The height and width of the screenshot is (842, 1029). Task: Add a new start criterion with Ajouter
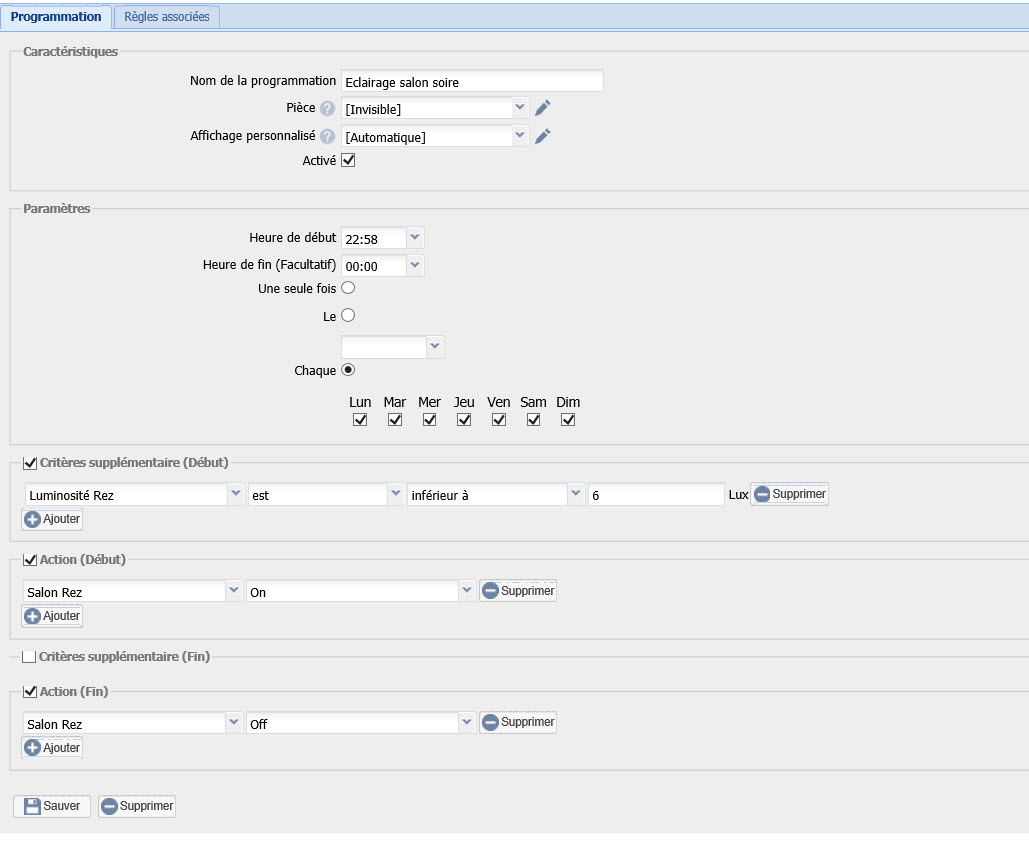coord(52,520)
